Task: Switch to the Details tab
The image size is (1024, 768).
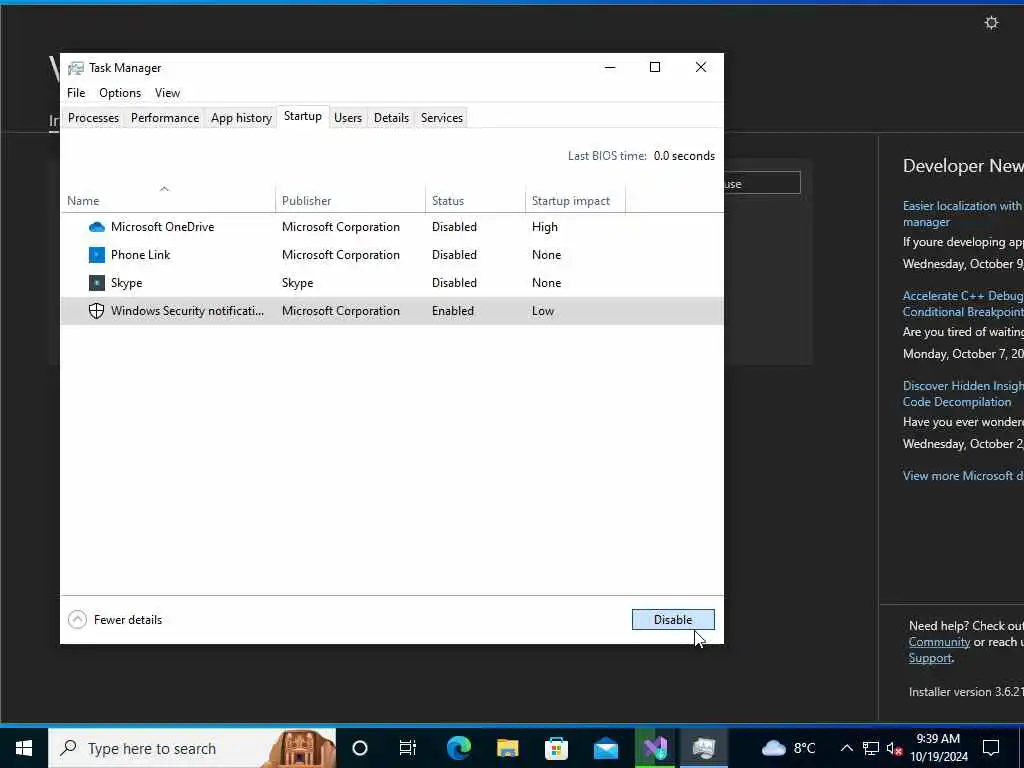Action: pyautogui.click(x=391, y=118)
